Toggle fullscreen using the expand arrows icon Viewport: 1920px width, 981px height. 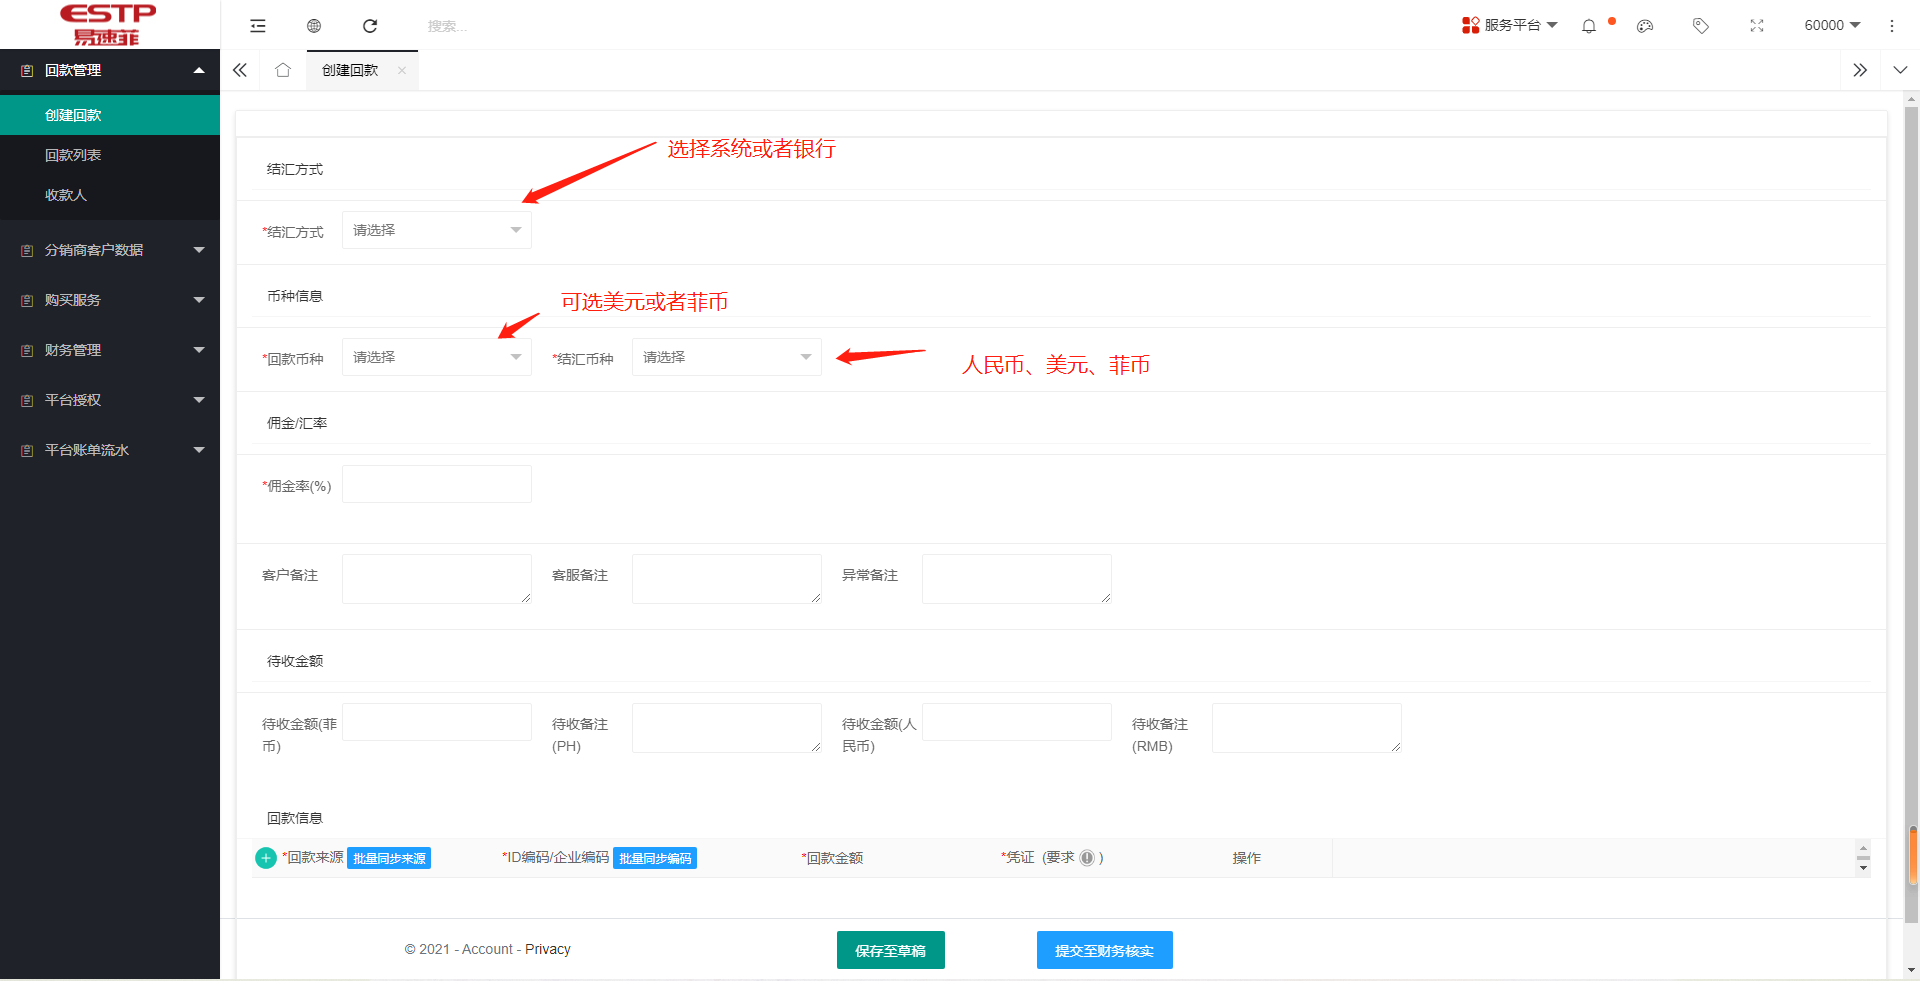(1757, 26)
